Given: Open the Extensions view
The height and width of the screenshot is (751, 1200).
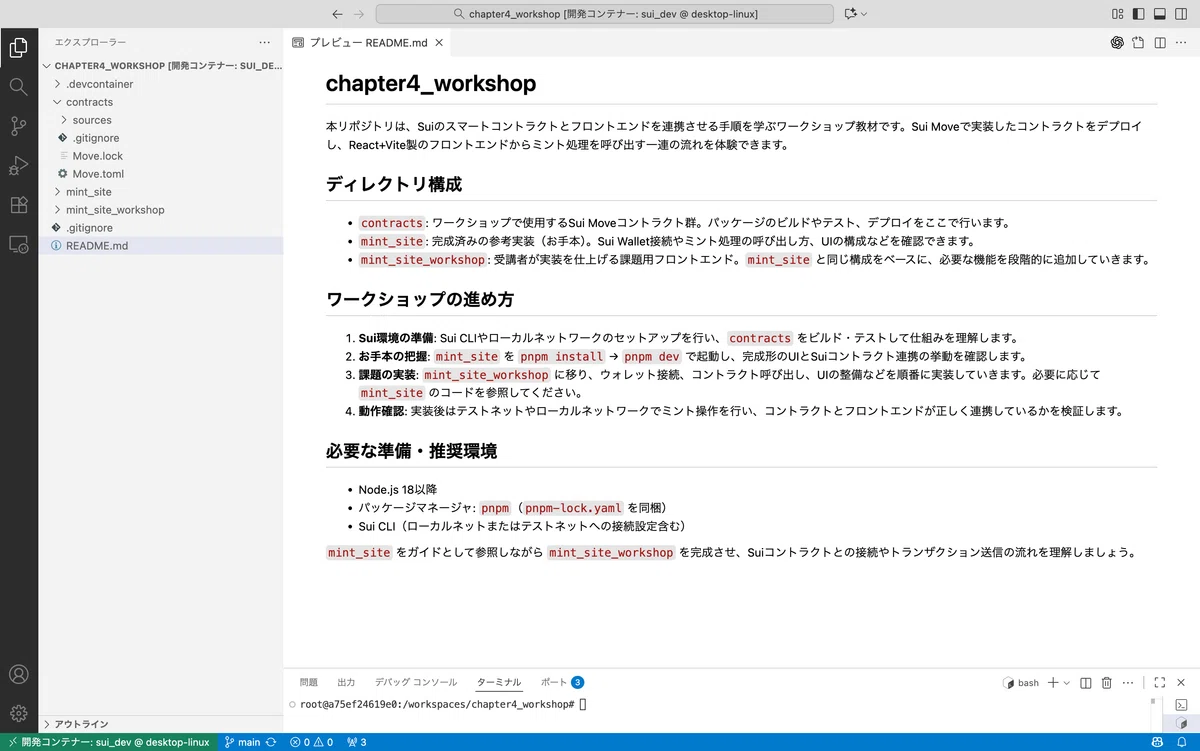Looking at the screenshot, I should pos(18,204).
